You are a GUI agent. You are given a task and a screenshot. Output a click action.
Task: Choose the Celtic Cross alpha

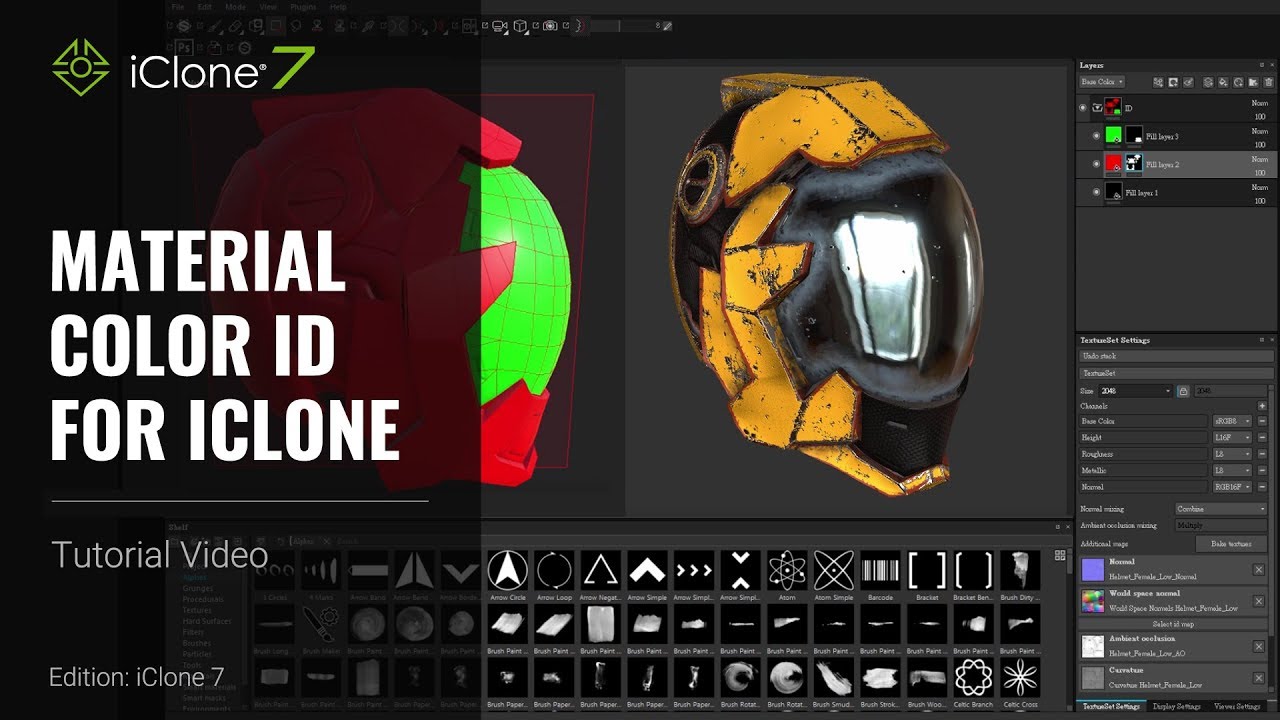1020,677
